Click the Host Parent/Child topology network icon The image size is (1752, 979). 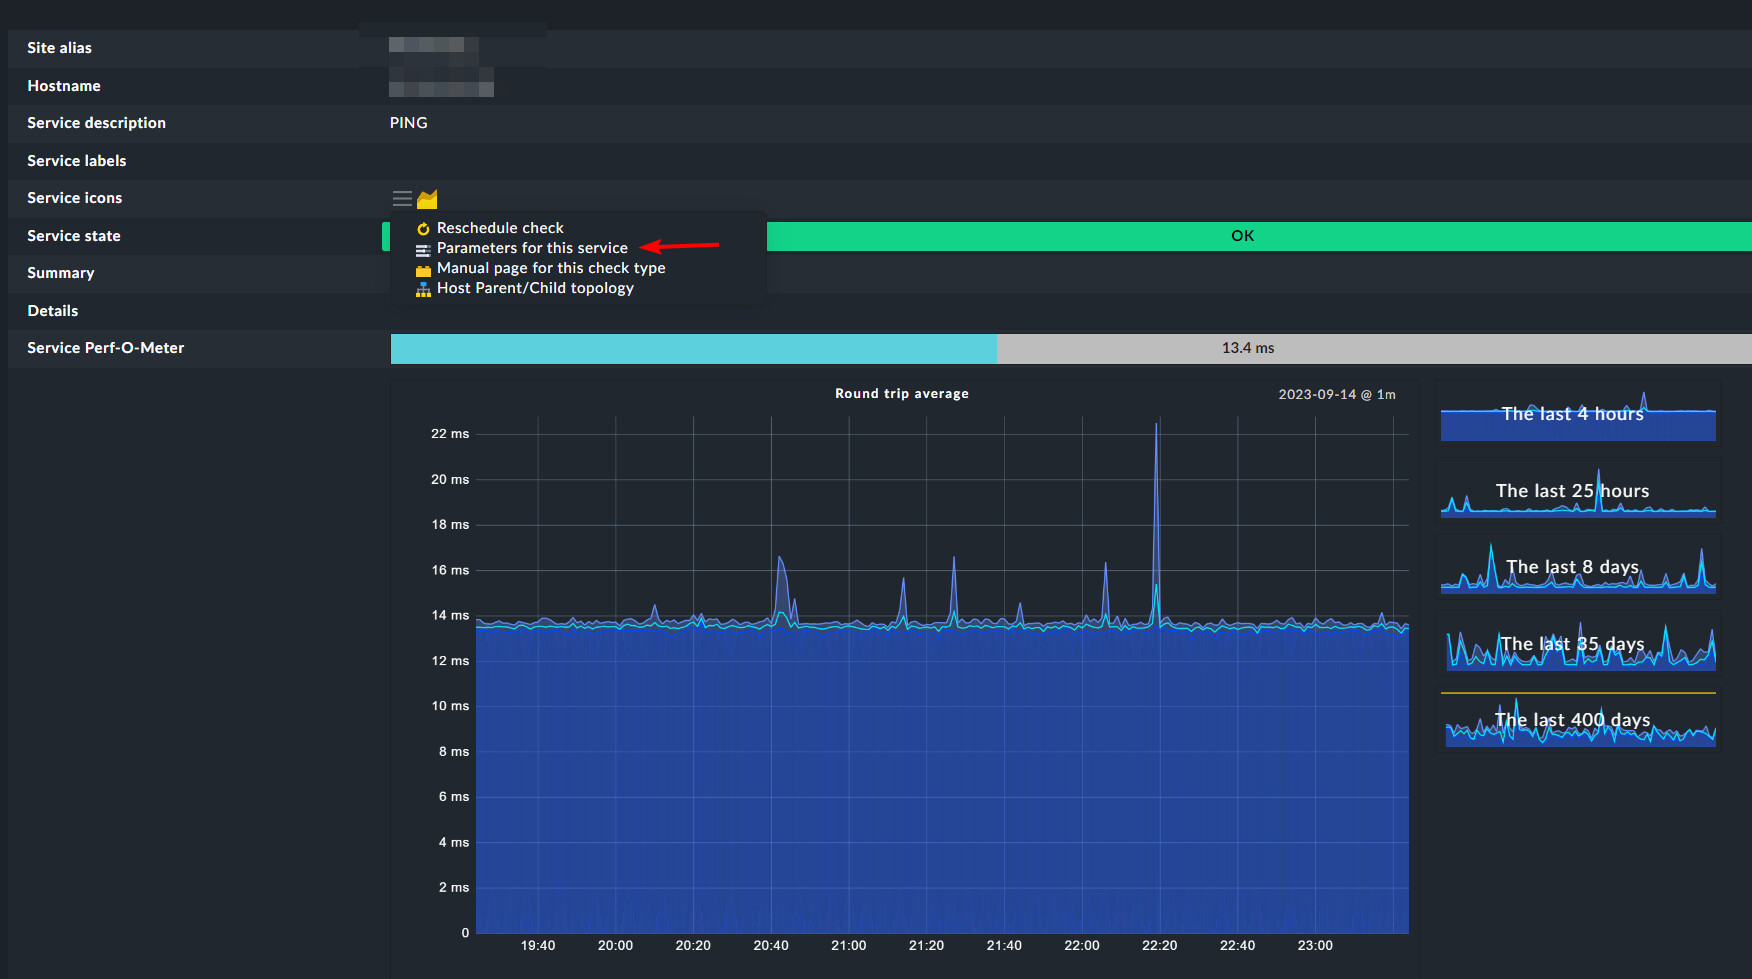coord(423,289)
